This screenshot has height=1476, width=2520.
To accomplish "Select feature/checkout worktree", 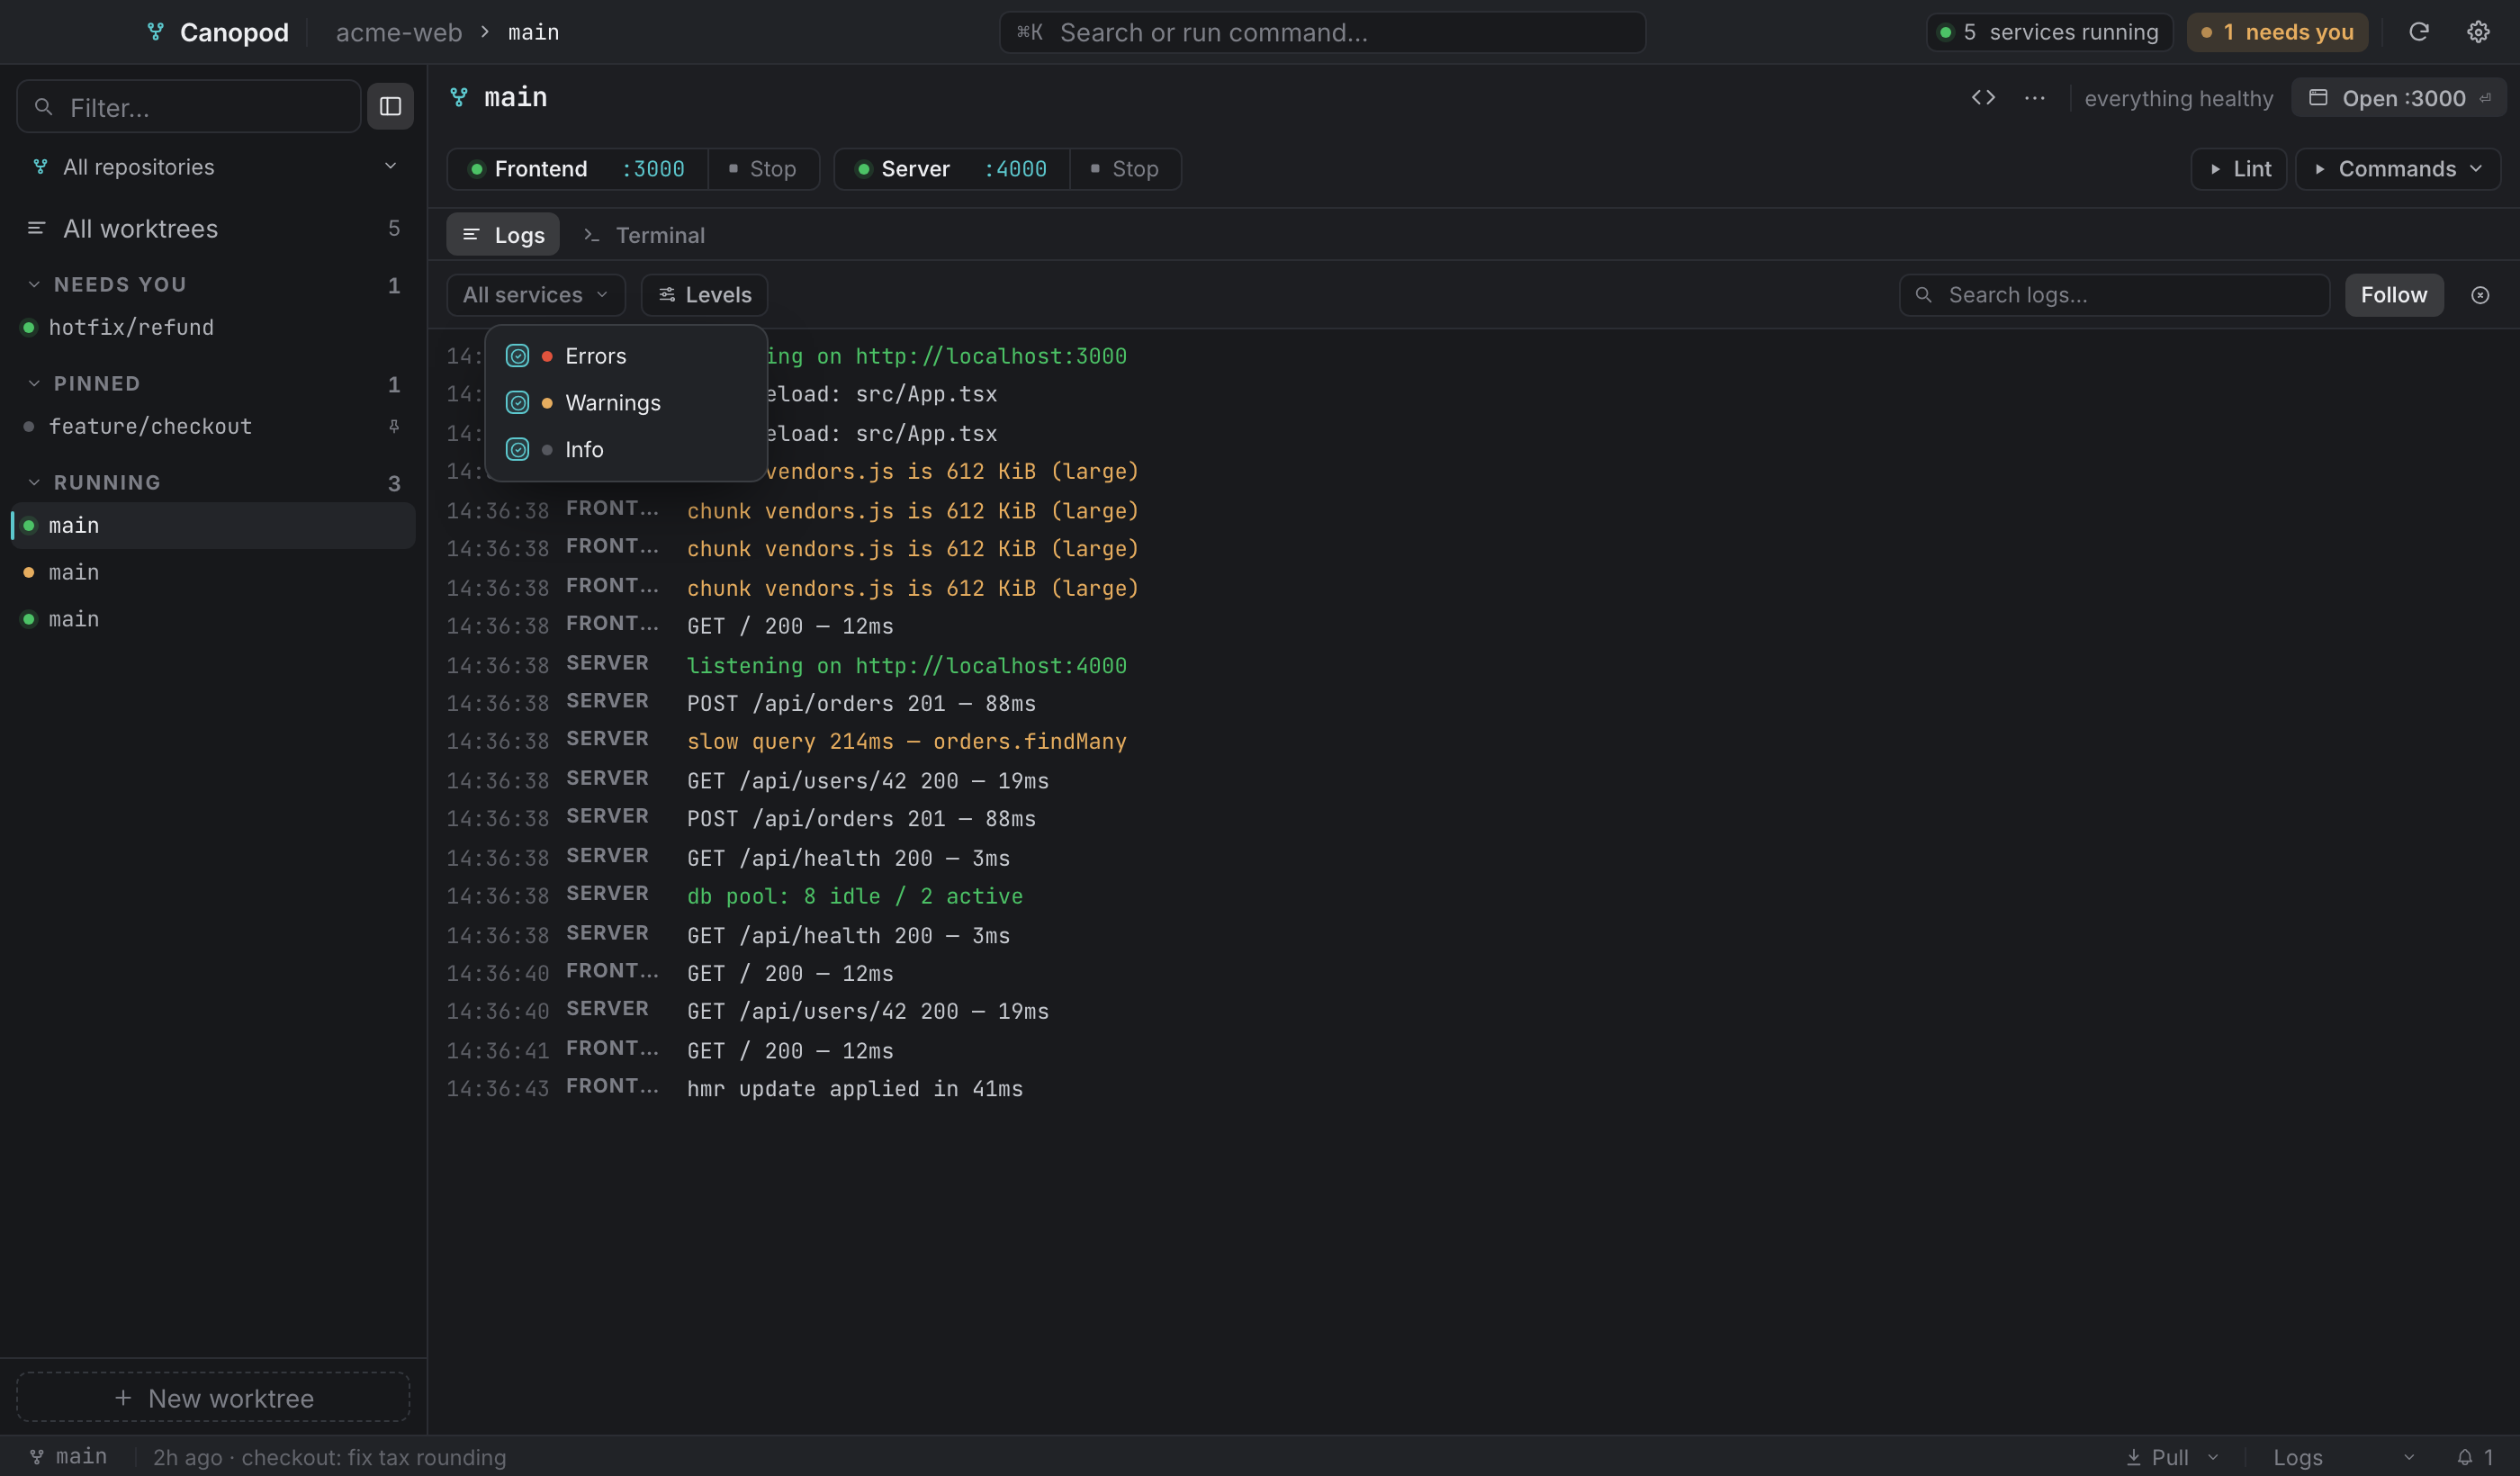I will [214, 426].
